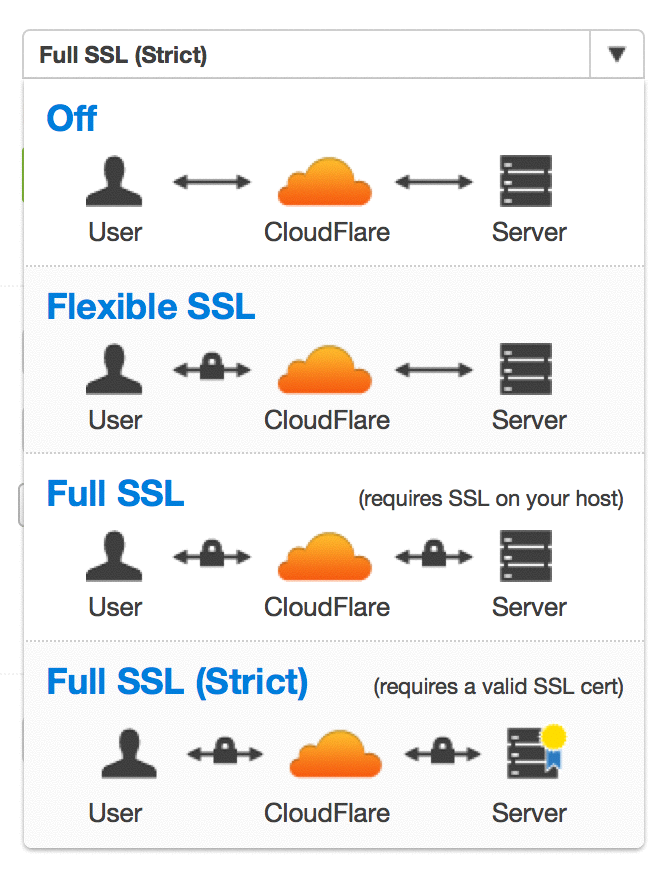The image size is (668, 878).
Task: Click CloudFlare cloud in Full SSL (Strict) row
Action: coord(336,754)
